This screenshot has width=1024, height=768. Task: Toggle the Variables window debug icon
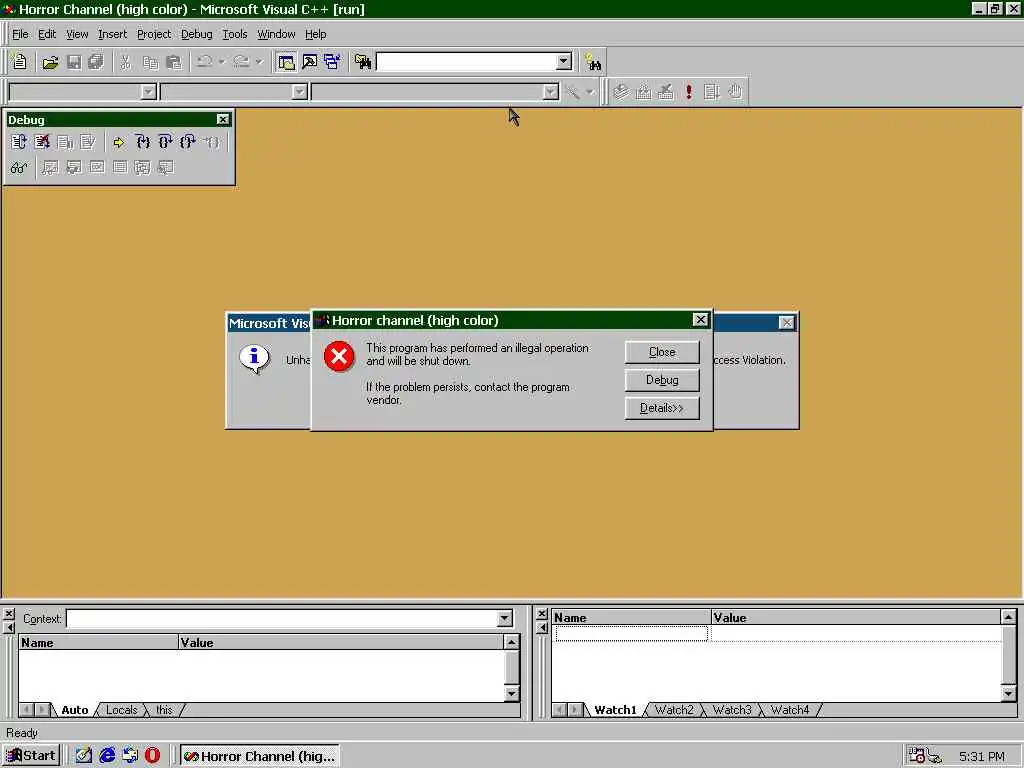click(74, 168)
